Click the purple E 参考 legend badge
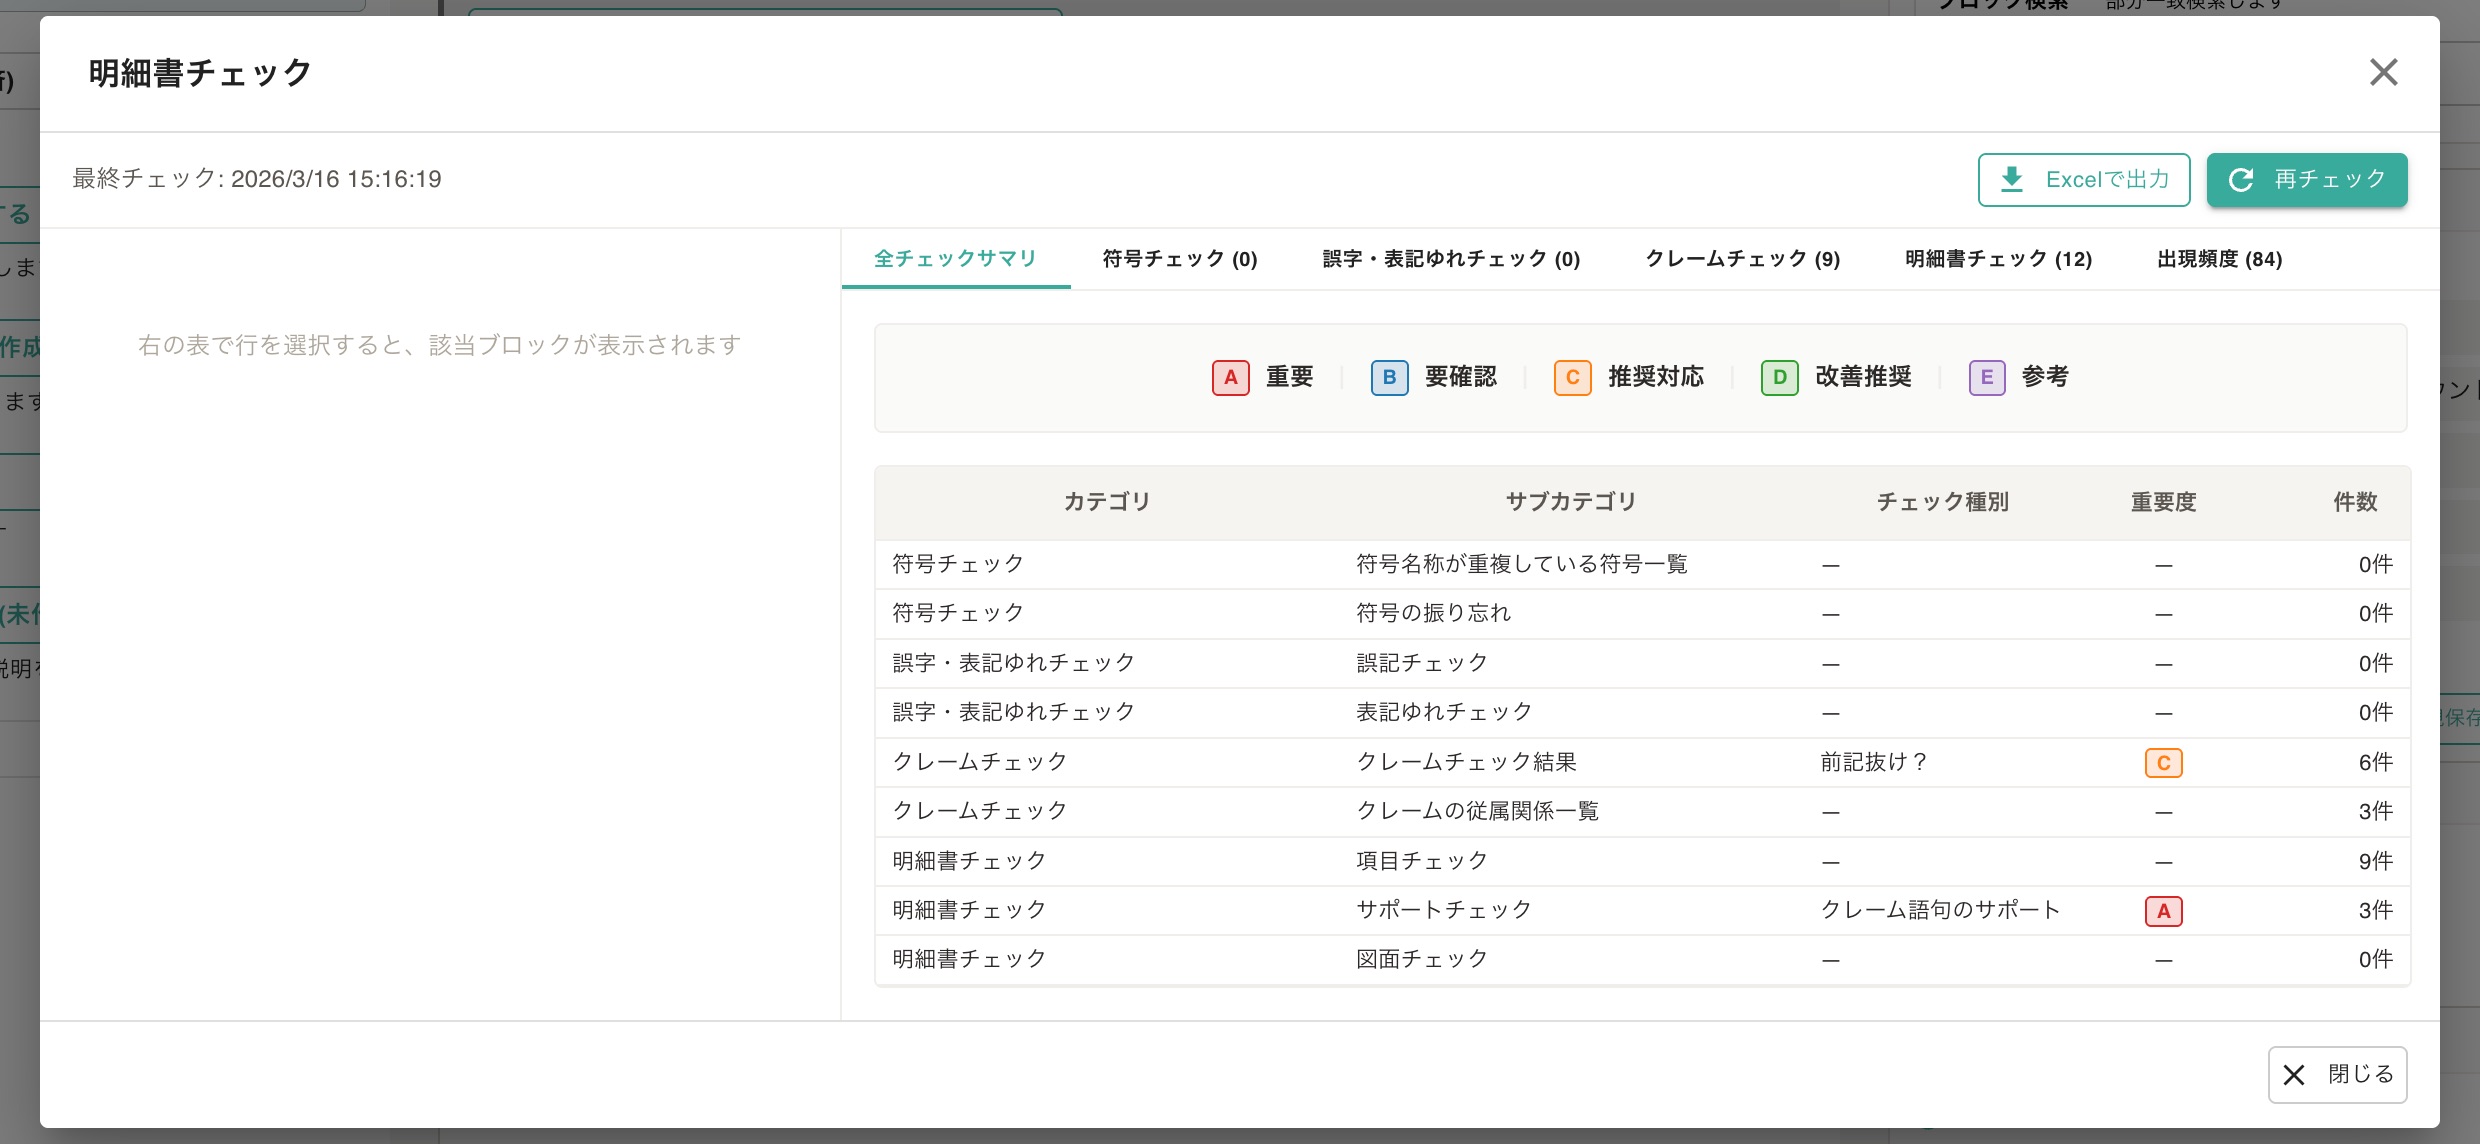 (1986, 377)
